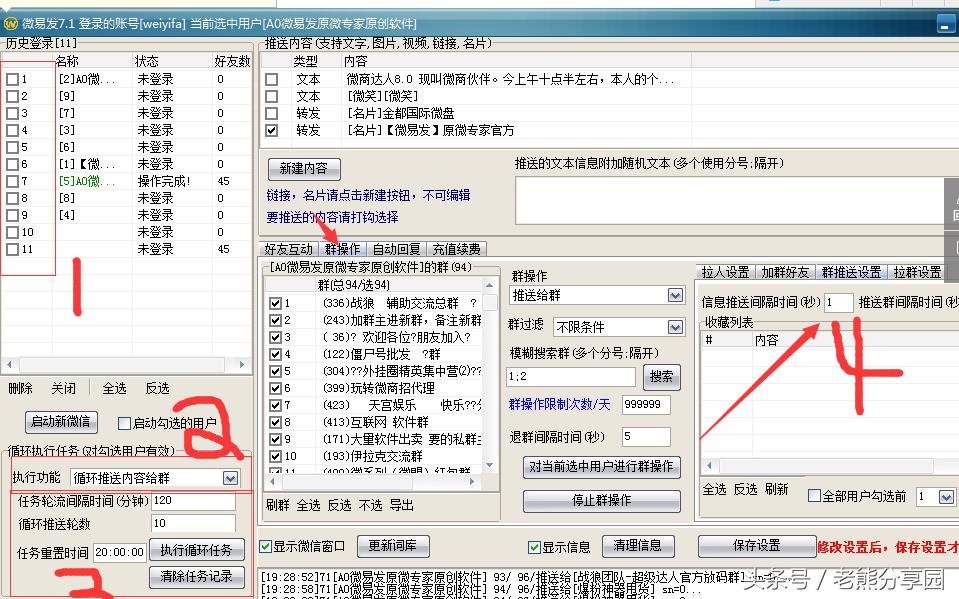
Task: Click group list scroll-up arrow
Action: tap(489, 285)
